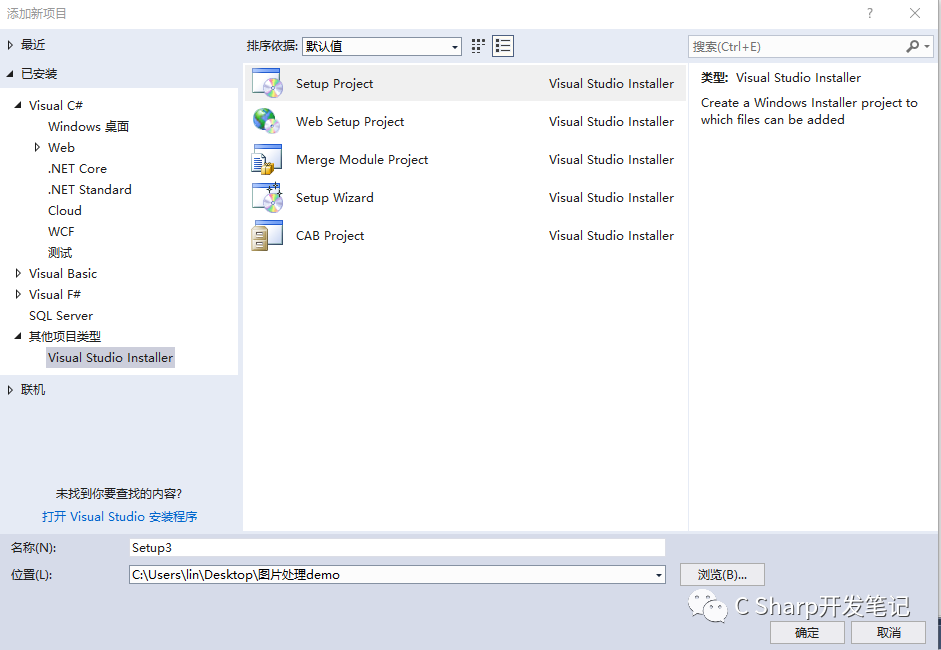Select Windows 桌面 category
The image size is (941, 650).
click(88, 127)
